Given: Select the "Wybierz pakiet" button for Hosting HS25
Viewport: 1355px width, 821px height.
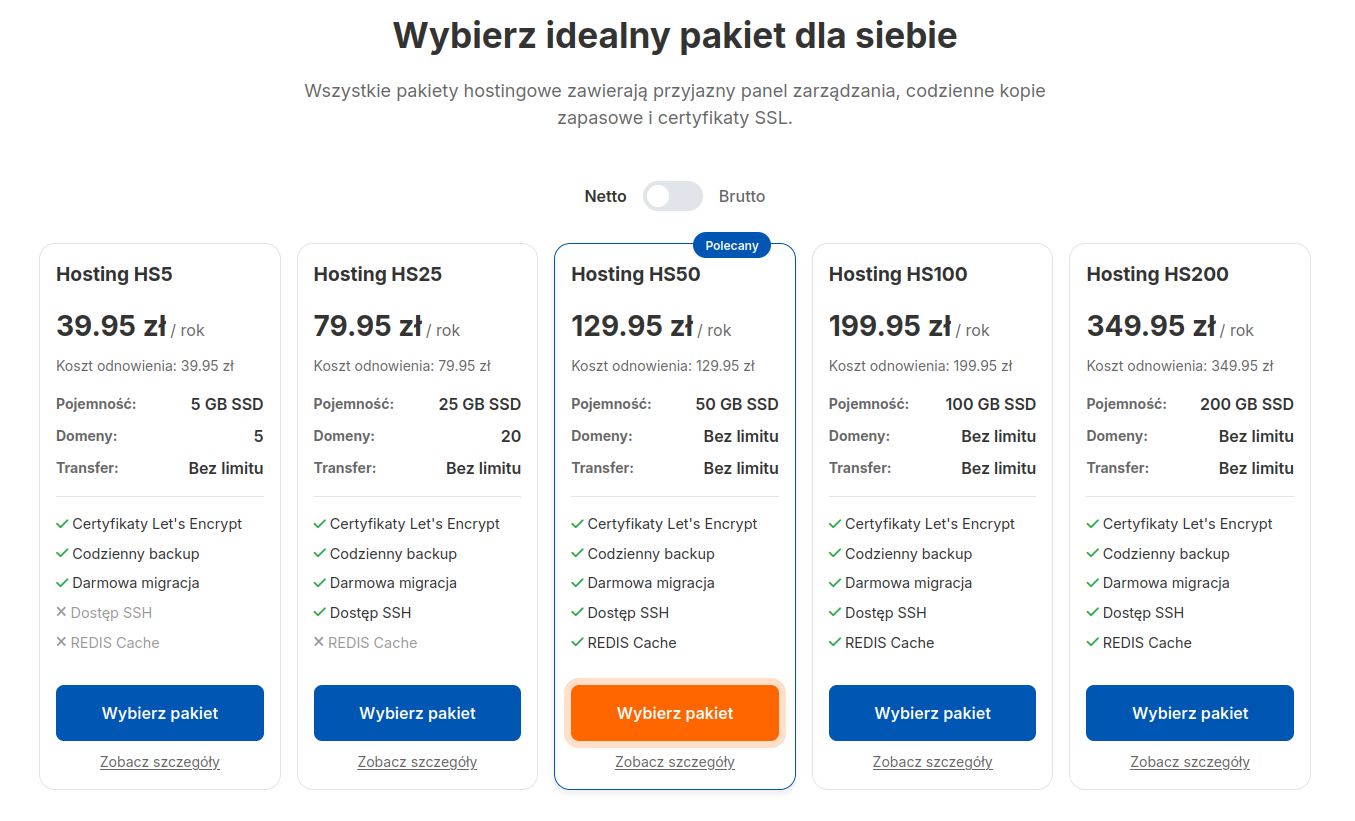Looking at the screenshot, I should point(417,712).
